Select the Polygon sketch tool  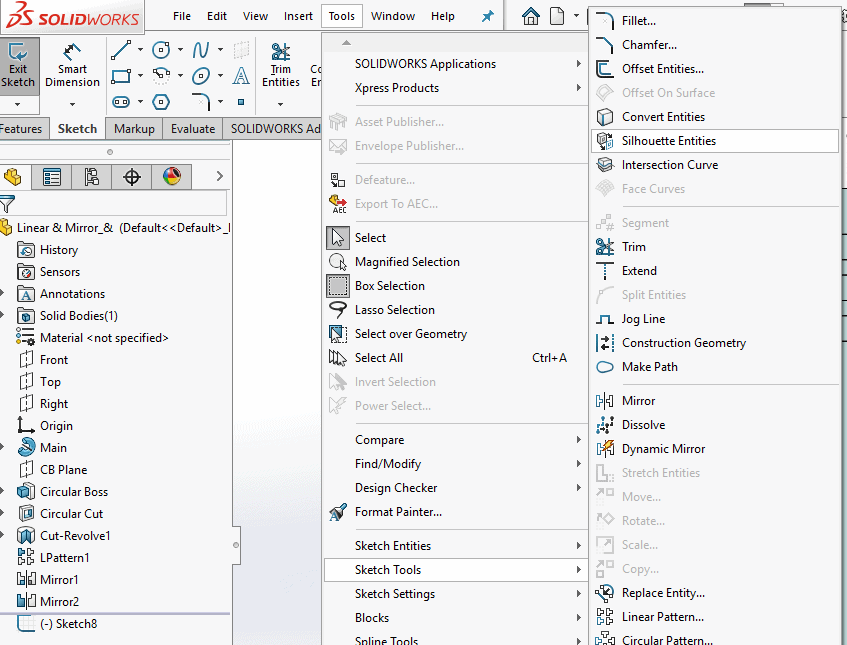click(161, 102)
